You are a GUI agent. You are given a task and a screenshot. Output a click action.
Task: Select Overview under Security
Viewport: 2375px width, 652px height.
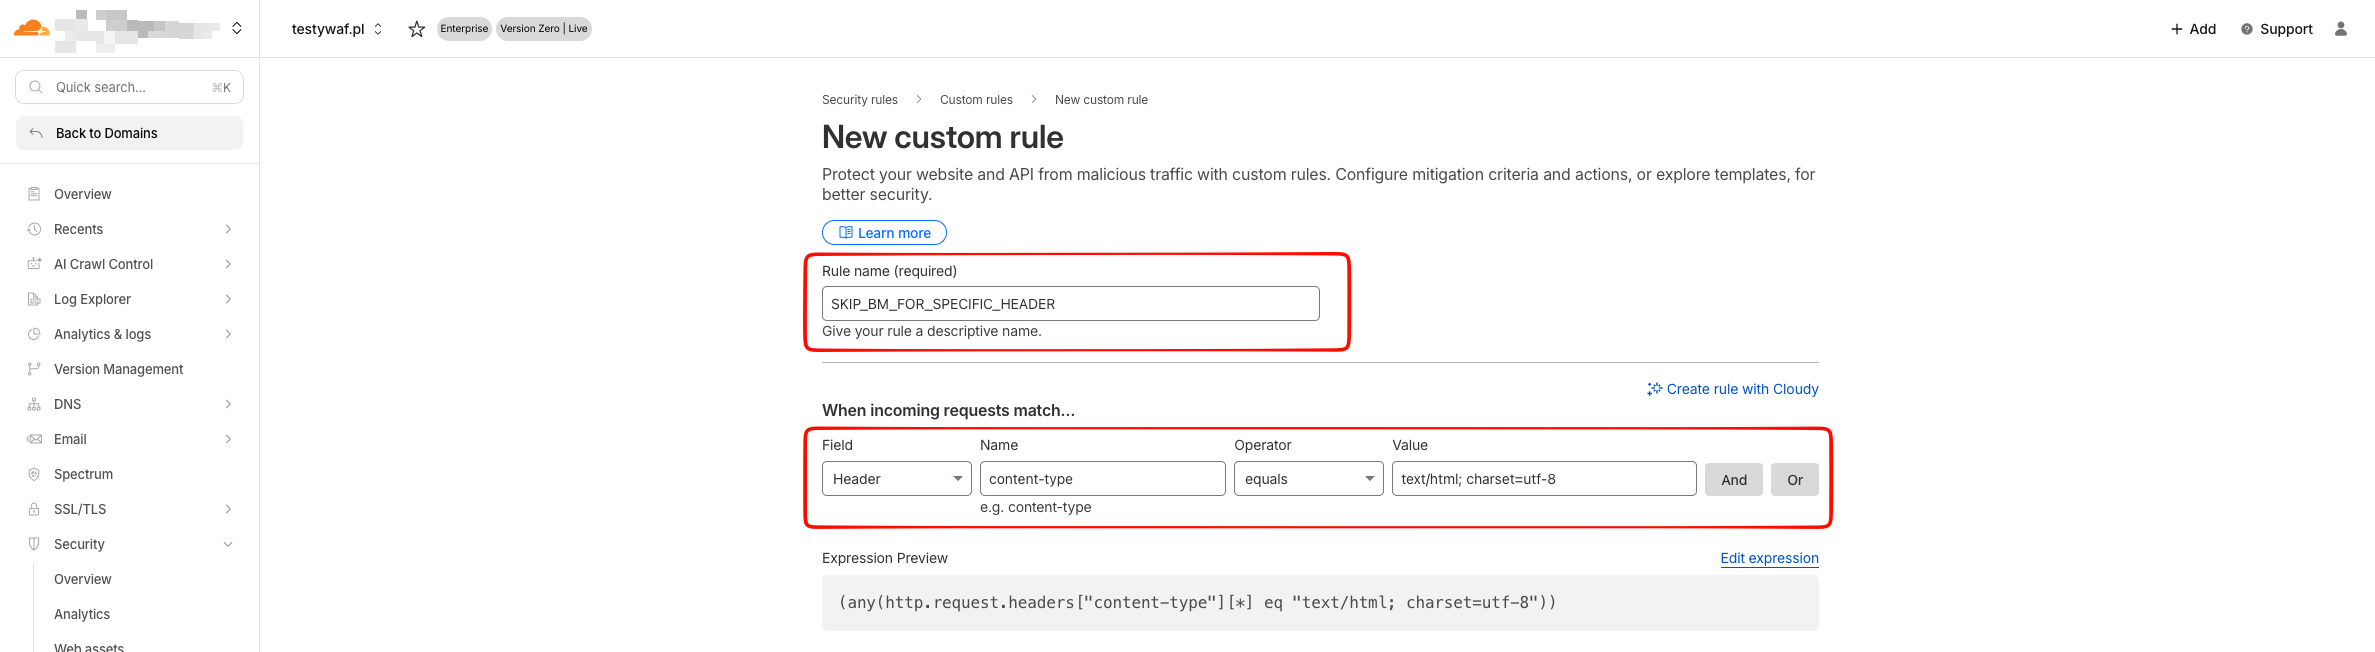[83, 579]
